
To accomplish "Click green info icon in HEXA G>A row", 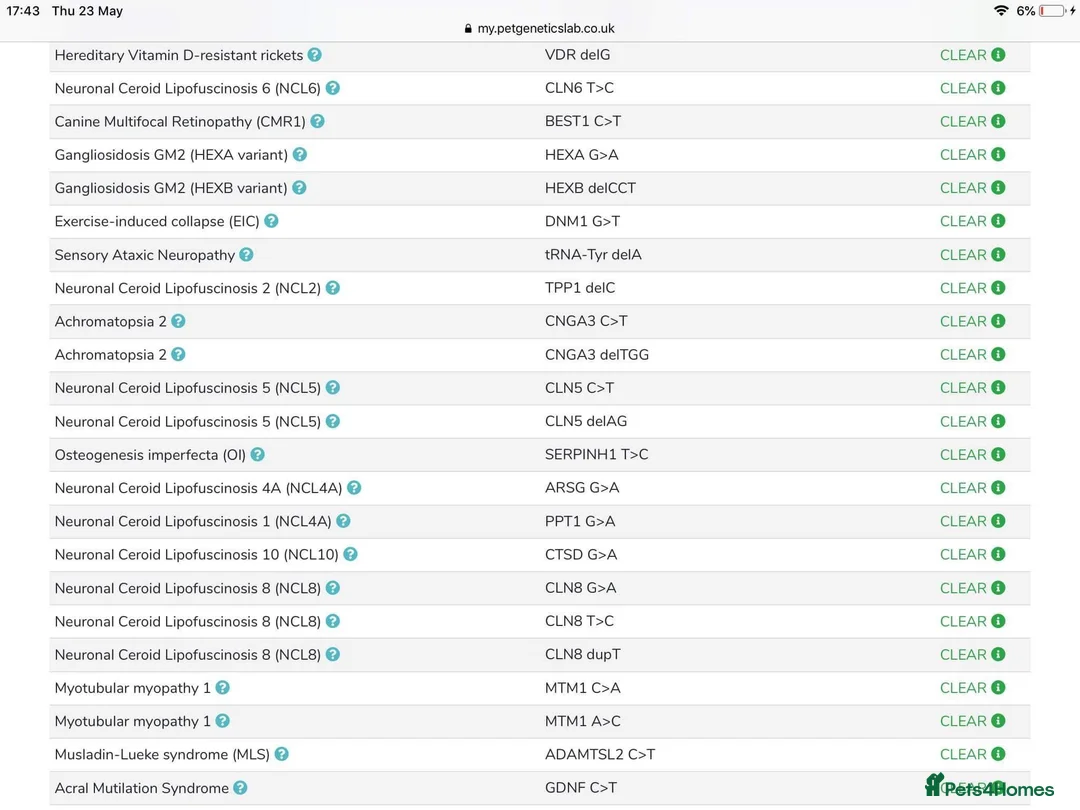I will tap(998, 155).
